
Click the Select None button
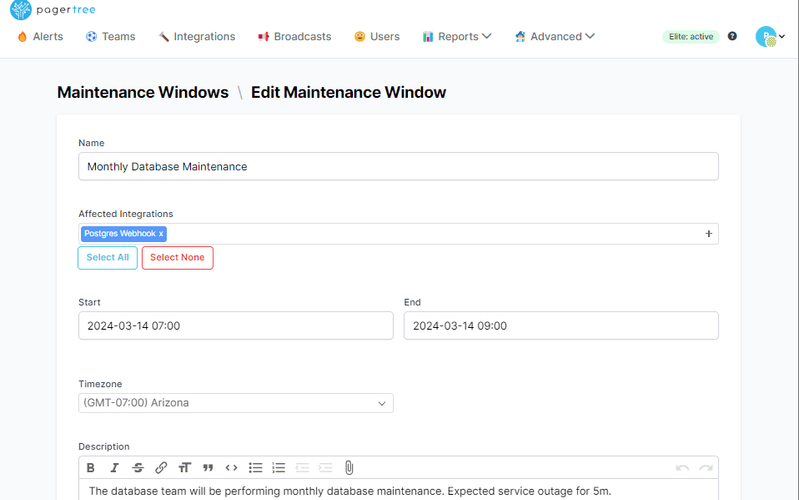point(177,257)
